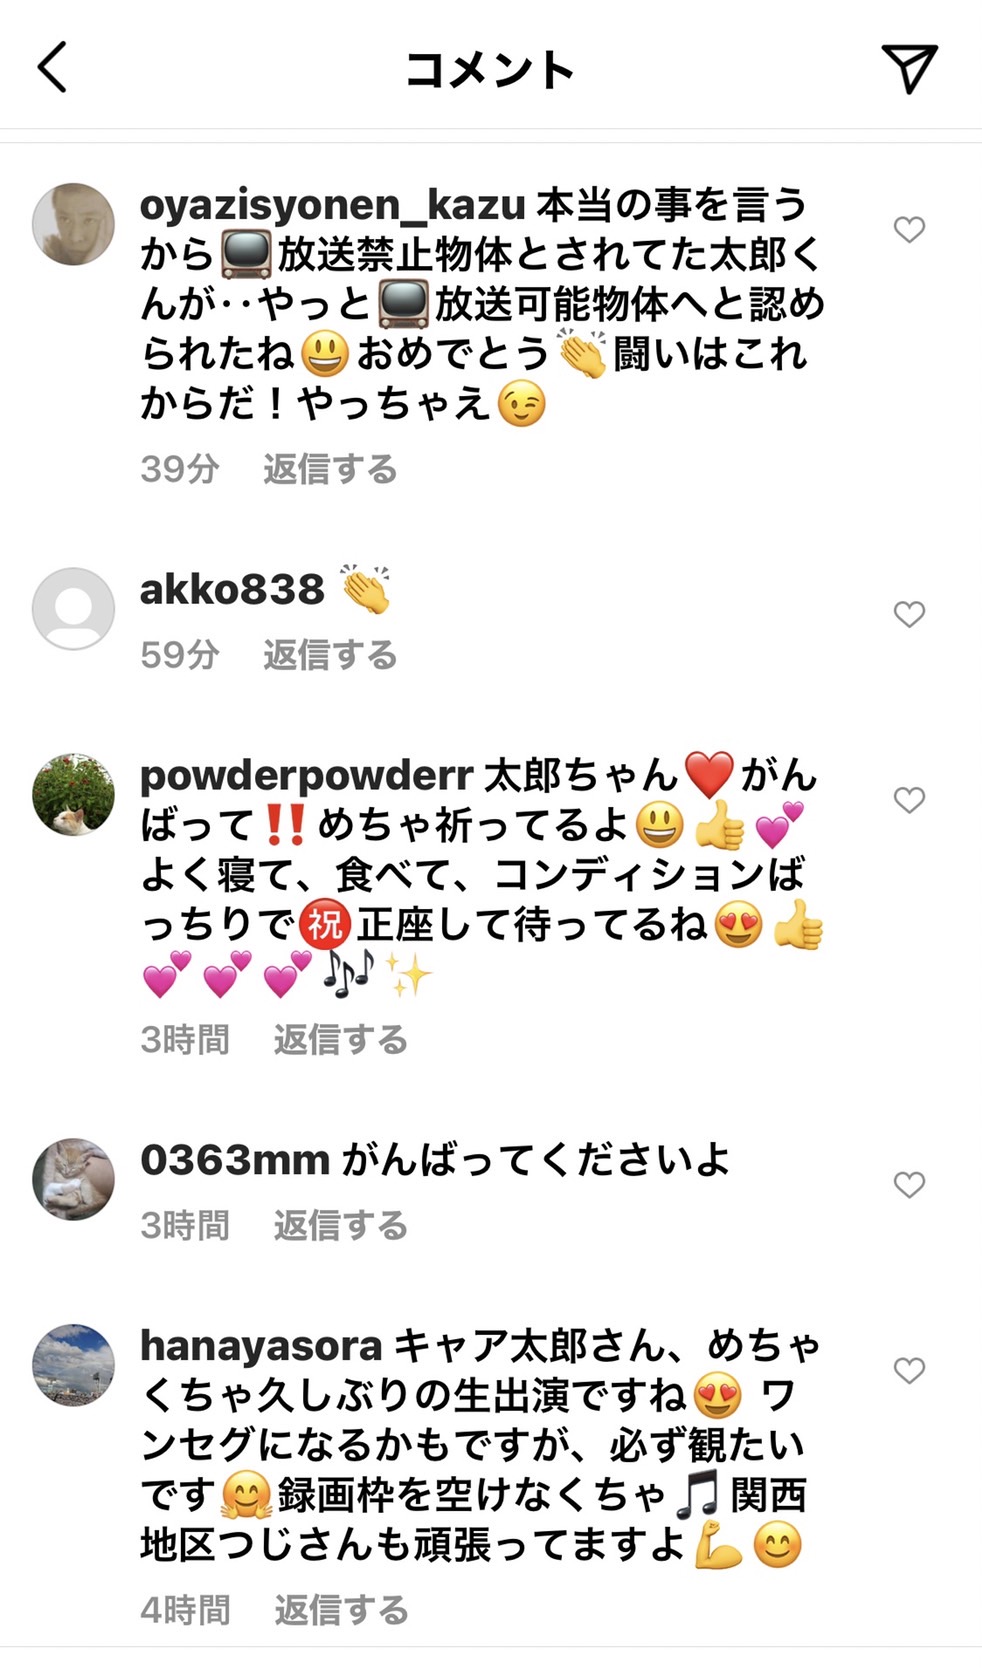
Task: Reply to powderpowderr's comment
Action: tap(341, 1040)
